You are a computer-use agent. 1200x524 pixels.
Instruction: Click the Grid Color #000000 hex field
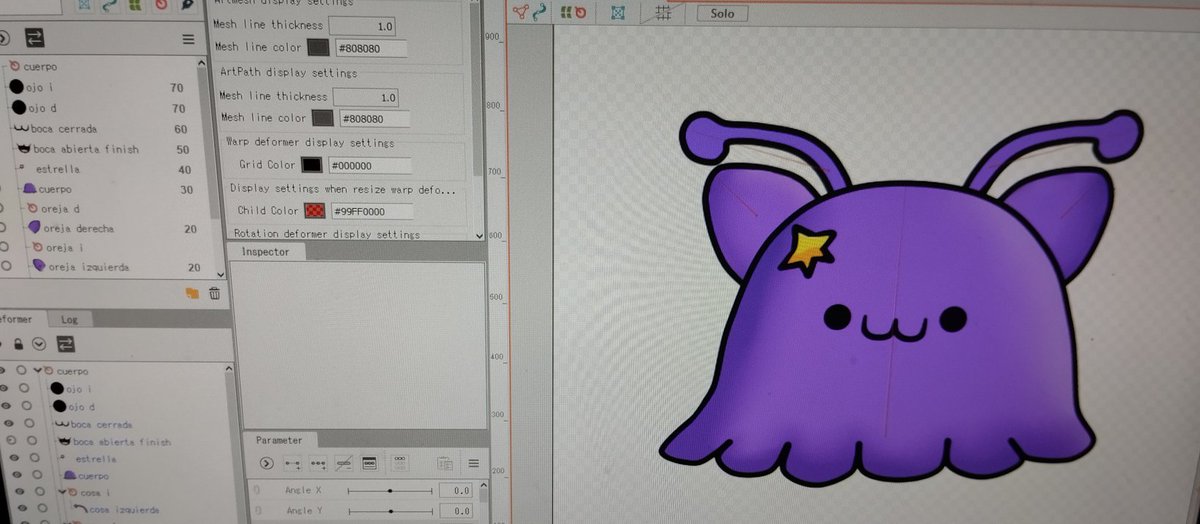[369, 165]
